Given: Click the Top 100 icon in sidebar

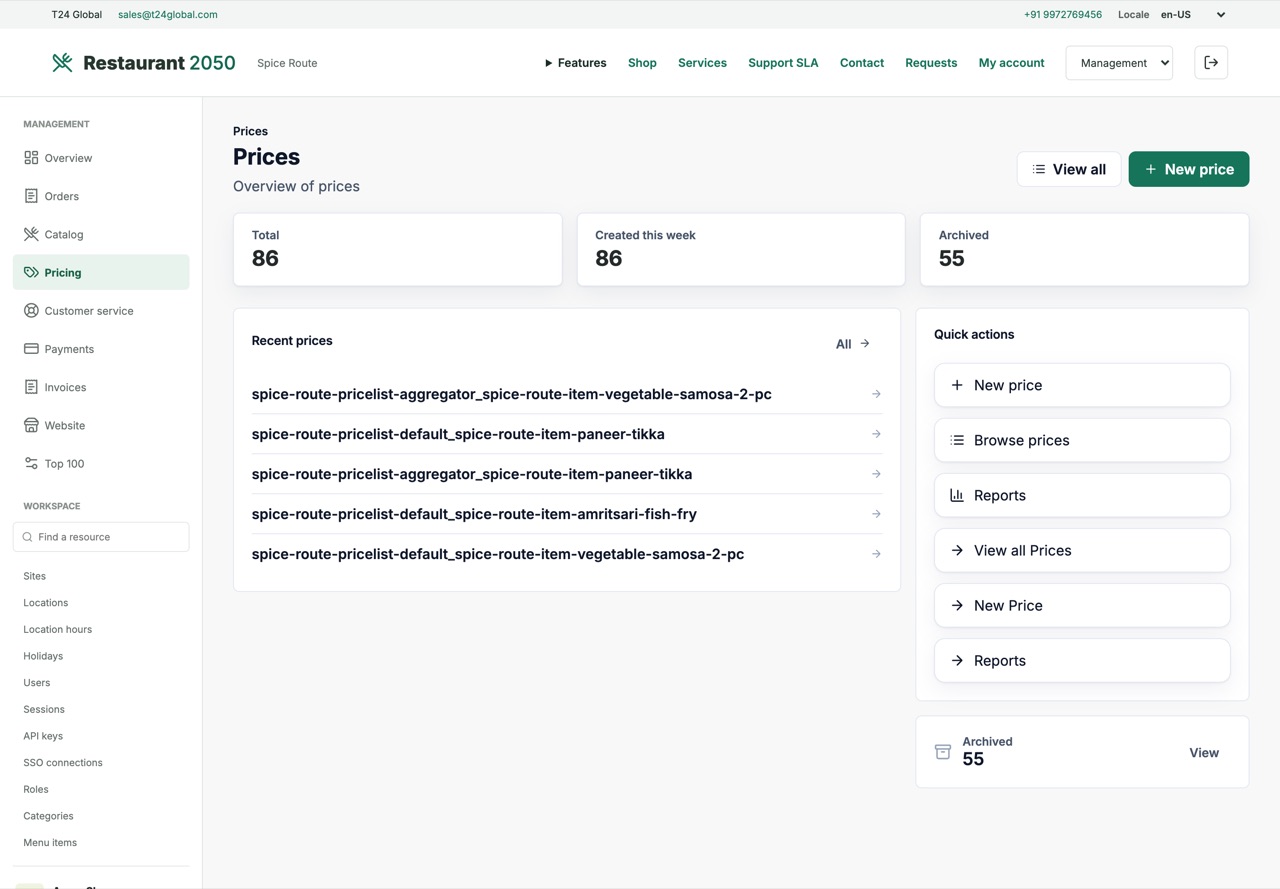Looking at the screenshot, I should (31, 463).
